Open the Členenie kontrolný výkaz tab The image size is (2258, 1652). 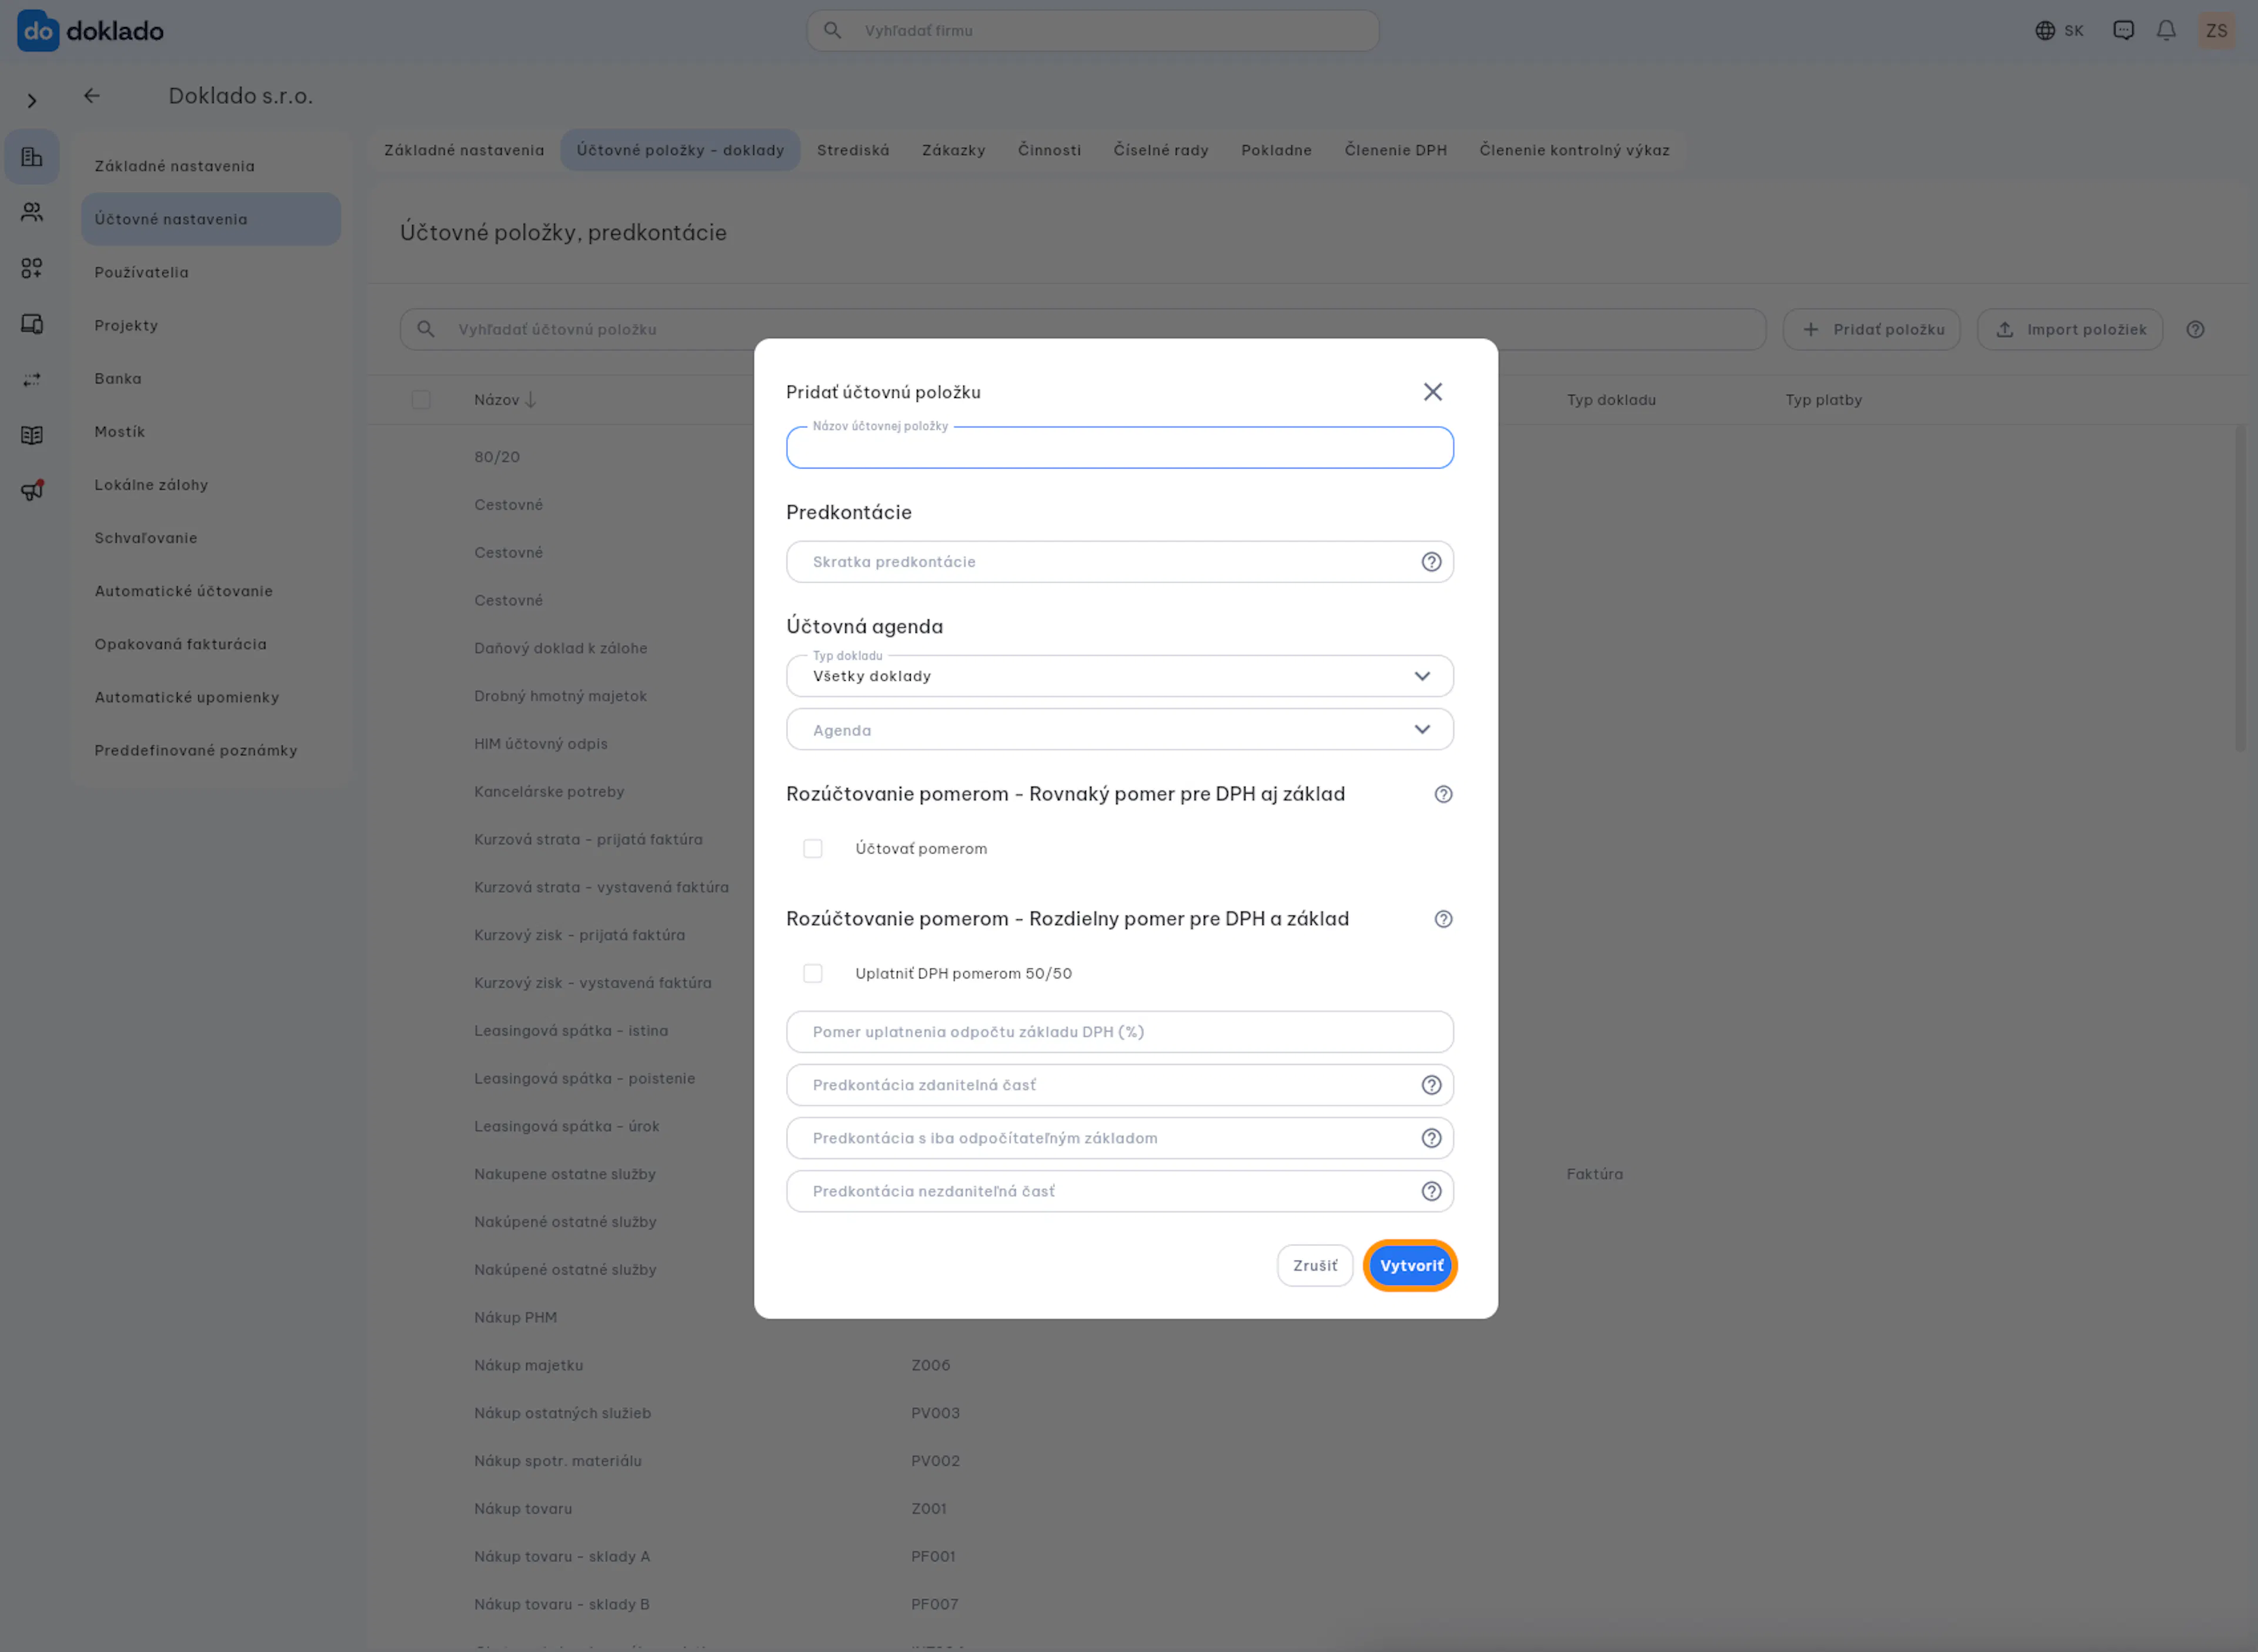coord(1574,150)
